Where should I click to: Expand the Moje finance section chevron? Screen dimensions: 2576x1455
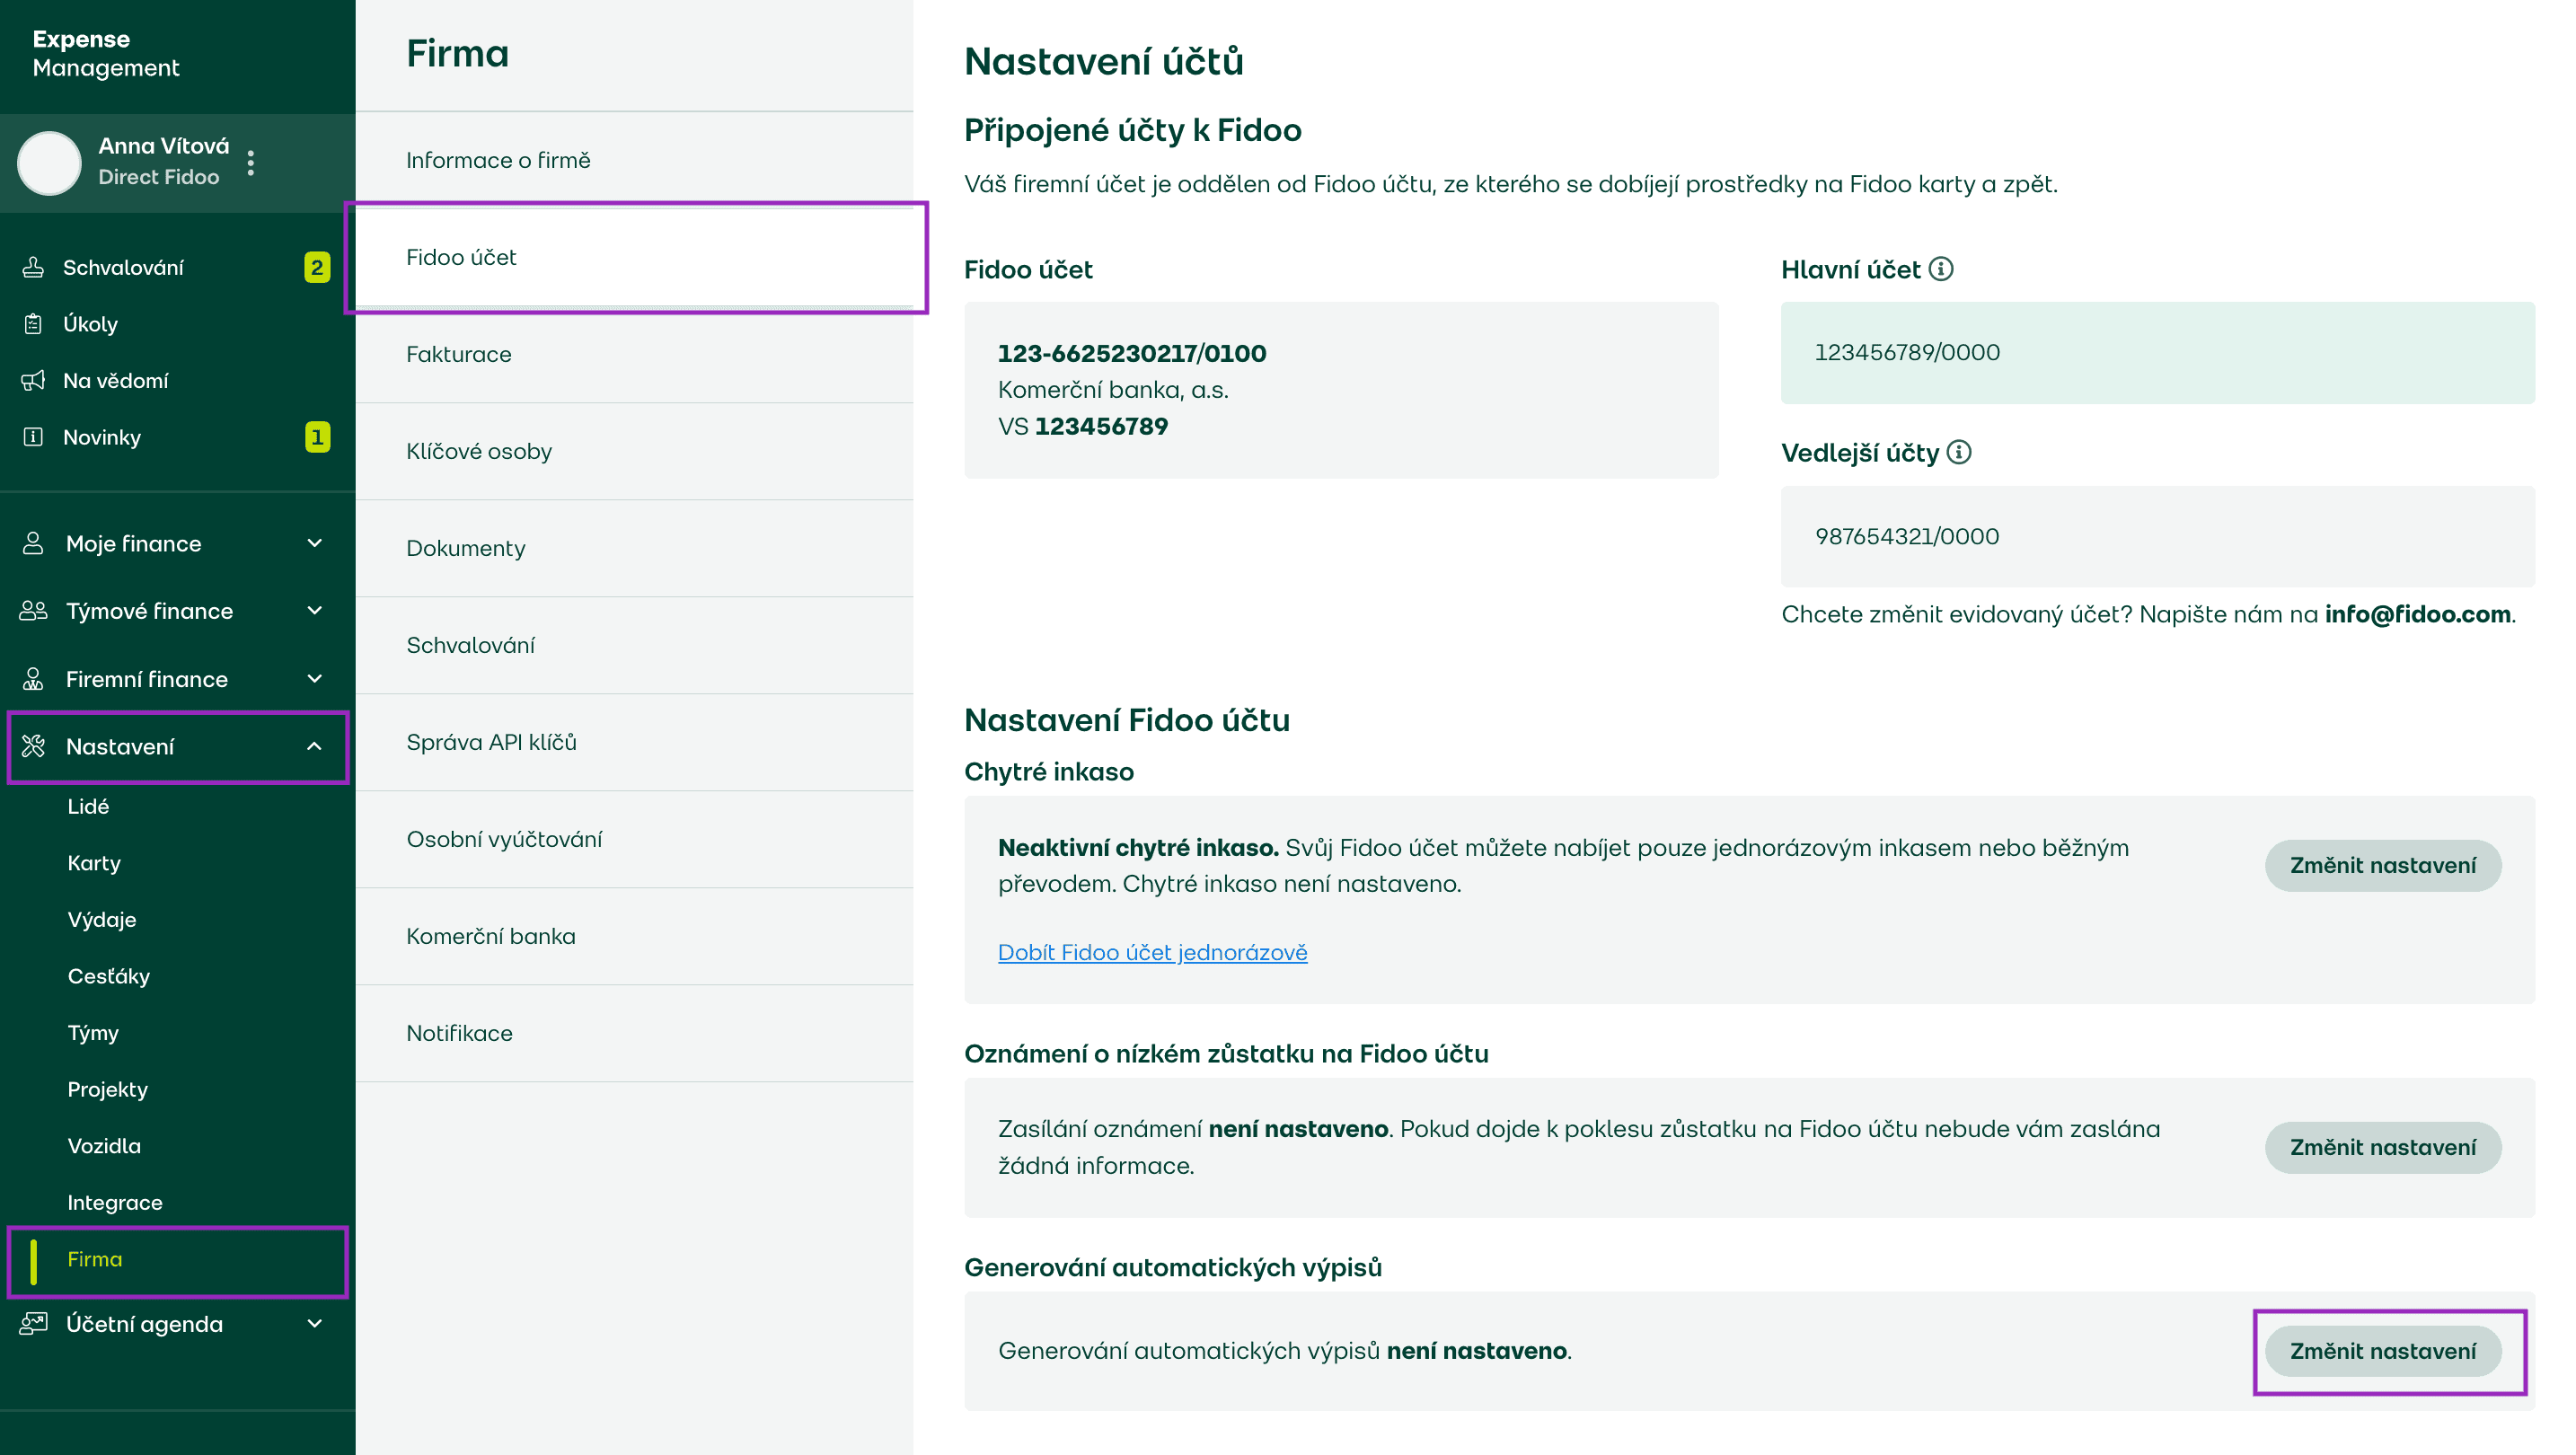point(314,543)
